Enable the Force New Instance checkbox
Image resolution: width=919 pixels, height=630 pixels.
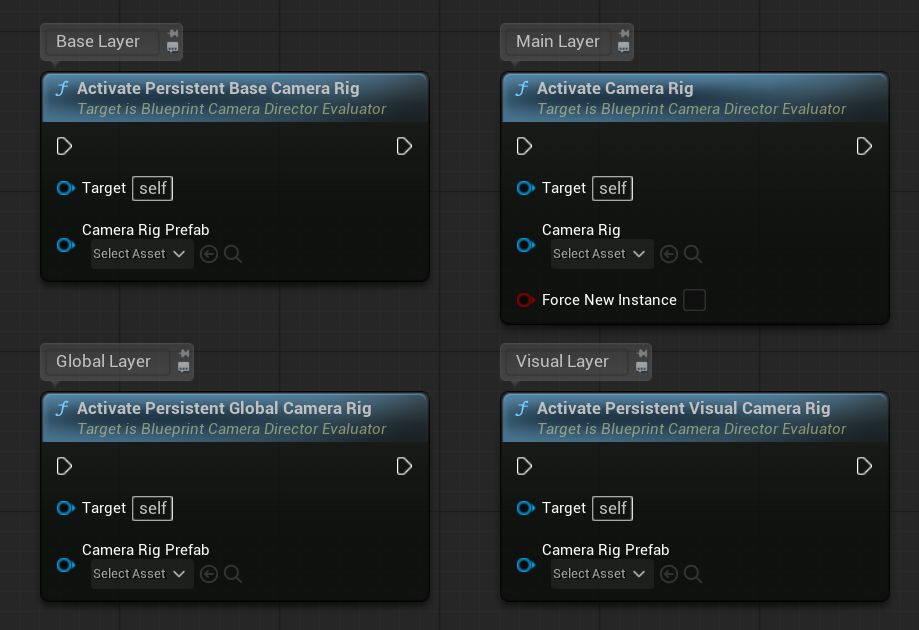694,300
